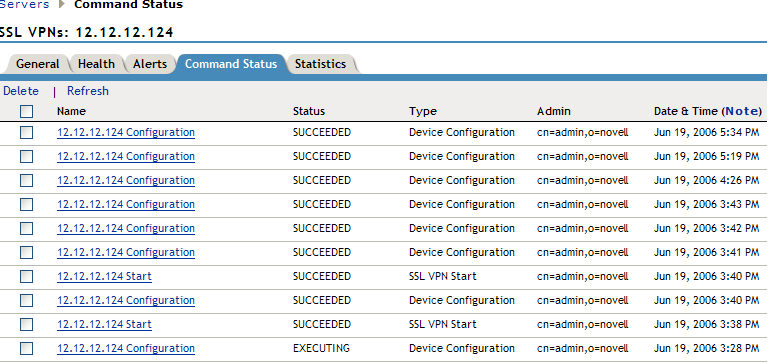Check the box for the EXECUTING Configuration row
The height and width of the screenshot is (362, 768).
[26, 348]
